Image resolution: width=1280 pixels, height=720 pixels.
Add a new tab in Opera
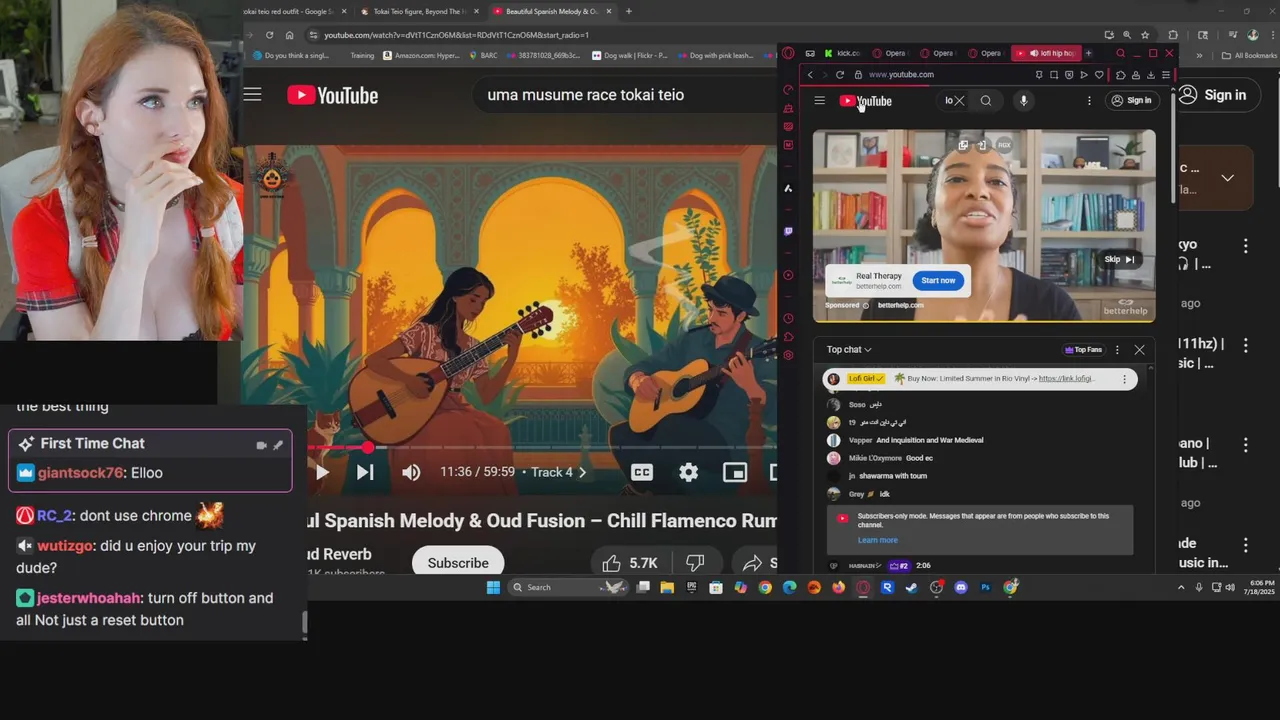click(1089, 53)
